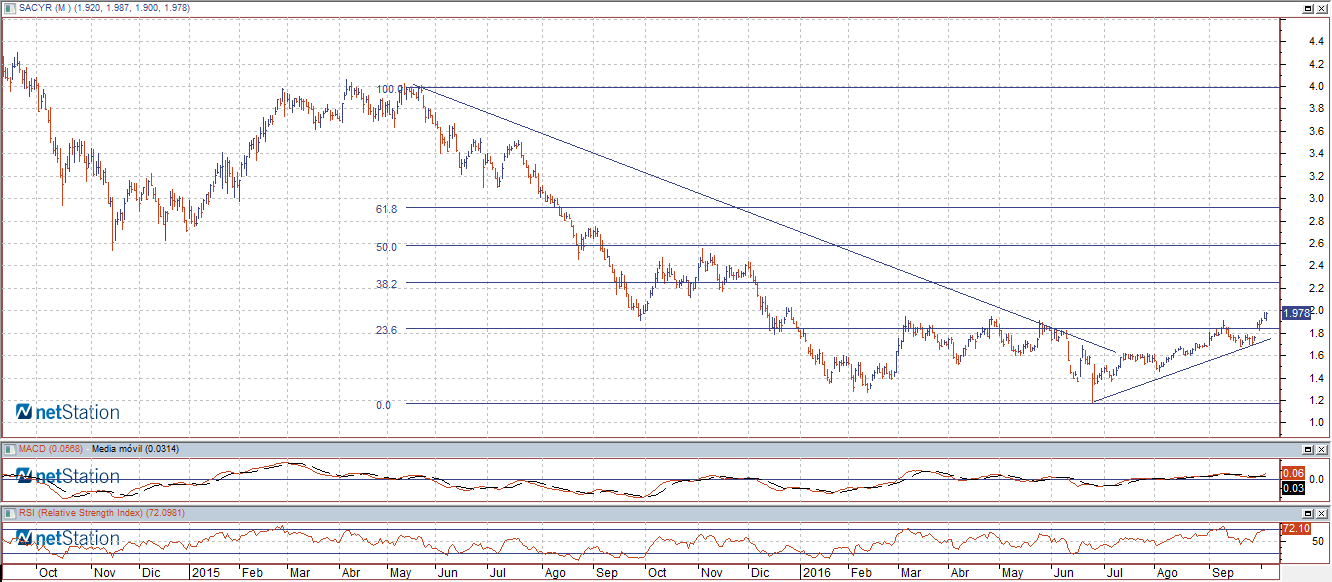Click the SACYR panel title icon
This screenshot has width=1332, height=582.
tap(9, 8)
